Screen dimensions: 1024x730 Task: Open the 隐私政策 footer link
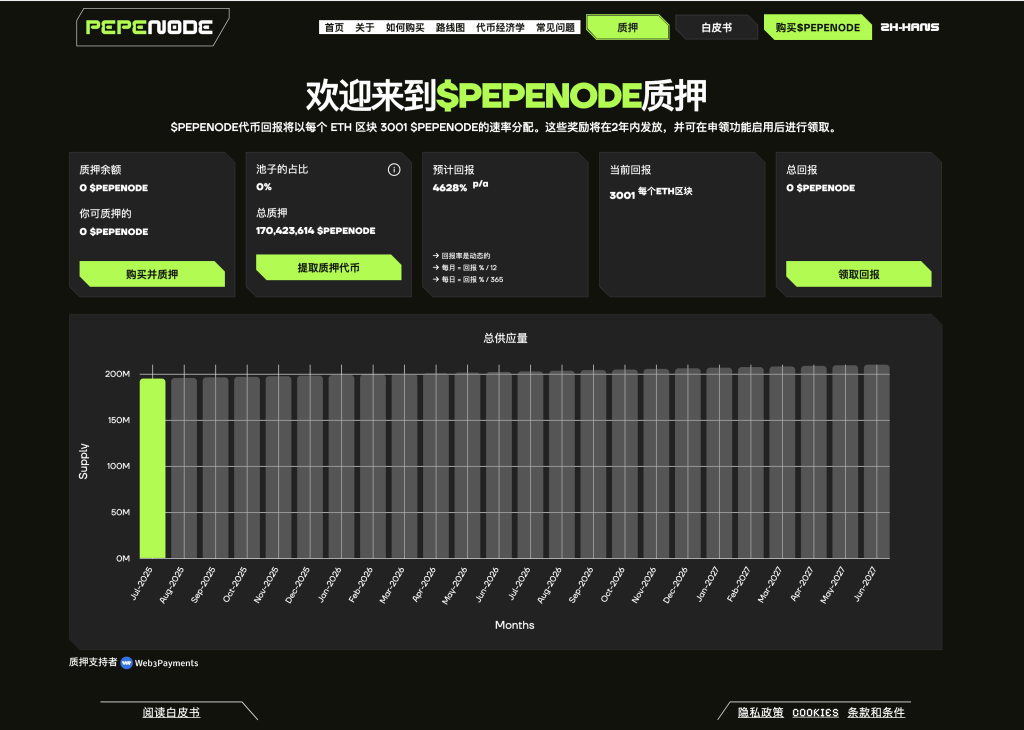point(761,712)
